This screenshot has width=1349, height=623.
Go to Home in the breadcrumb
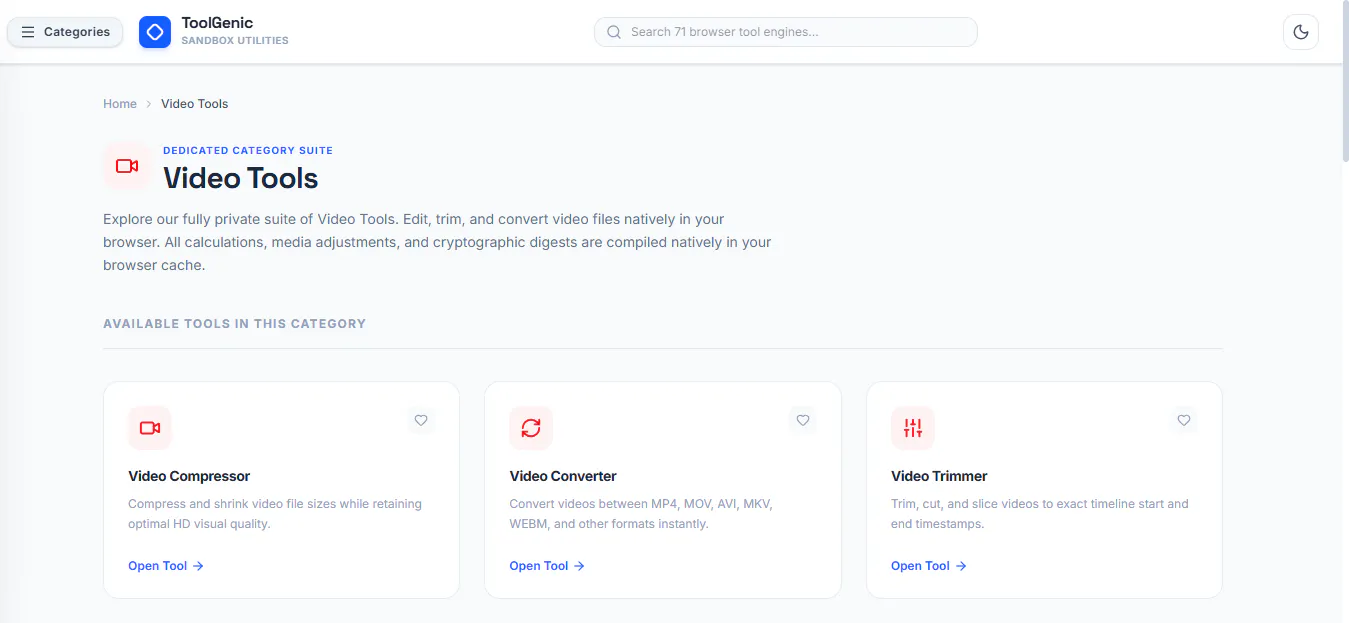(120, 104)
